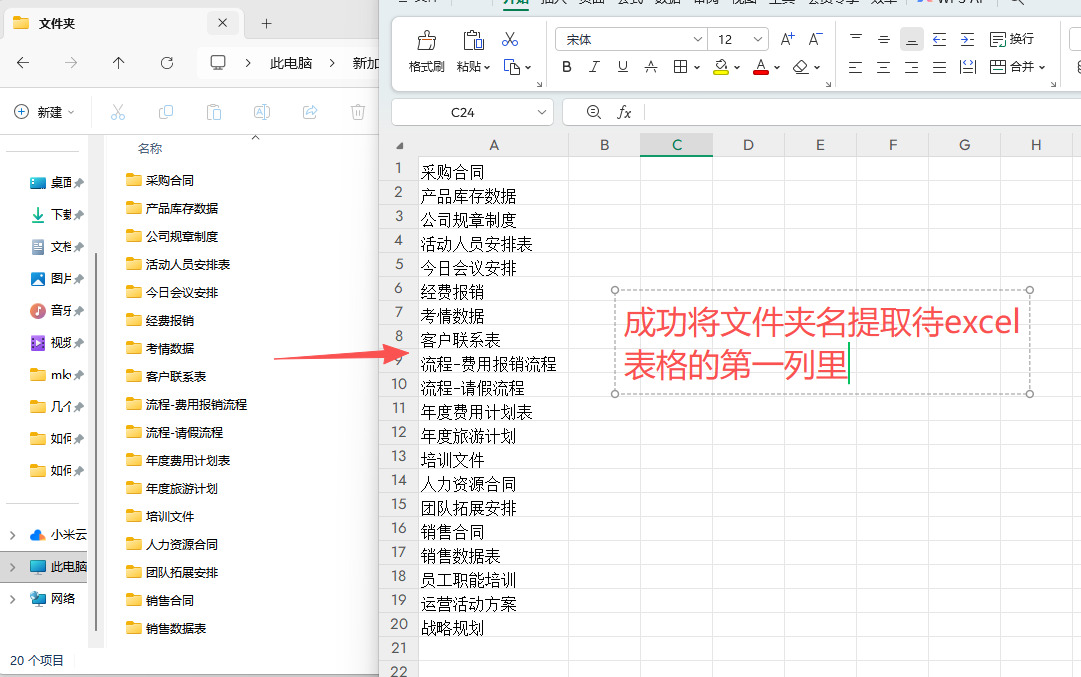Decrease indent in ribbon
The width and height of the screenshot is (1081, 677).
coord(939,39)
